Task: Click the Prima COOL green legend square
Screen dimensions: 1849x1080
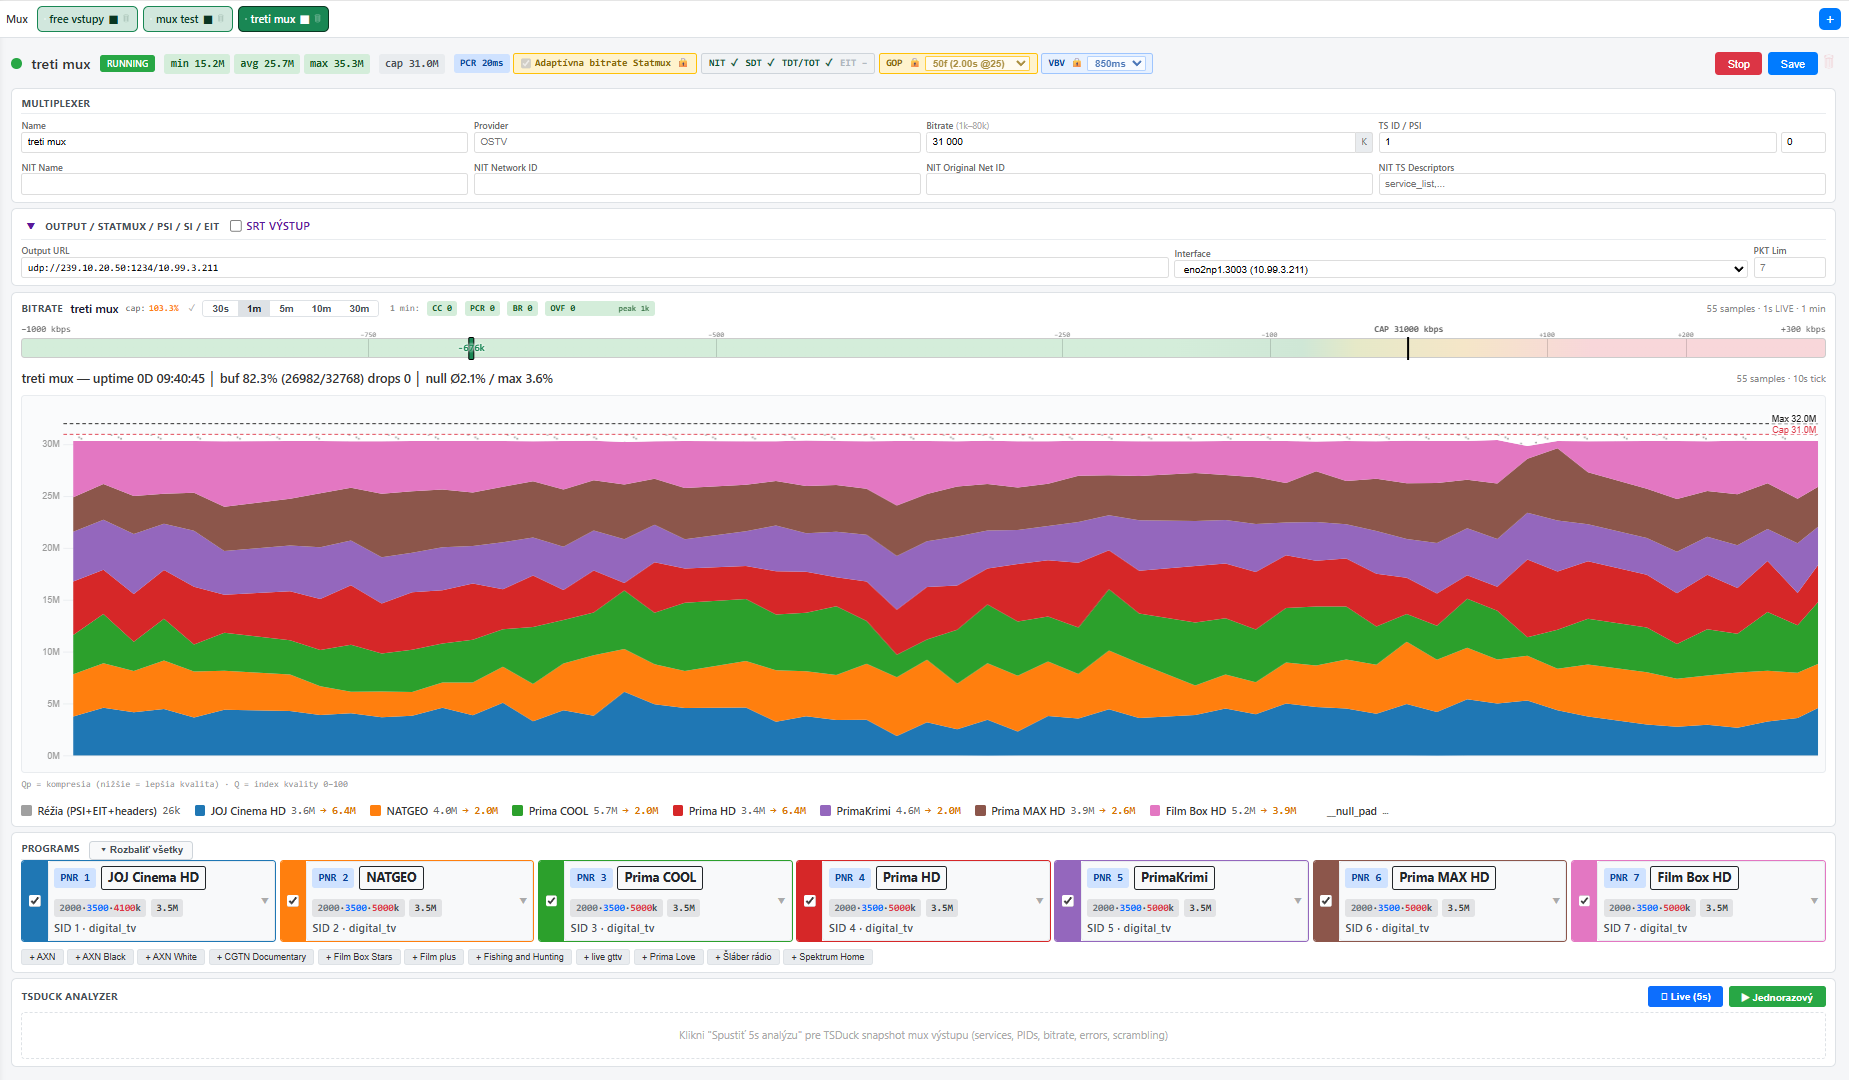Action: (x=518, y=811)
